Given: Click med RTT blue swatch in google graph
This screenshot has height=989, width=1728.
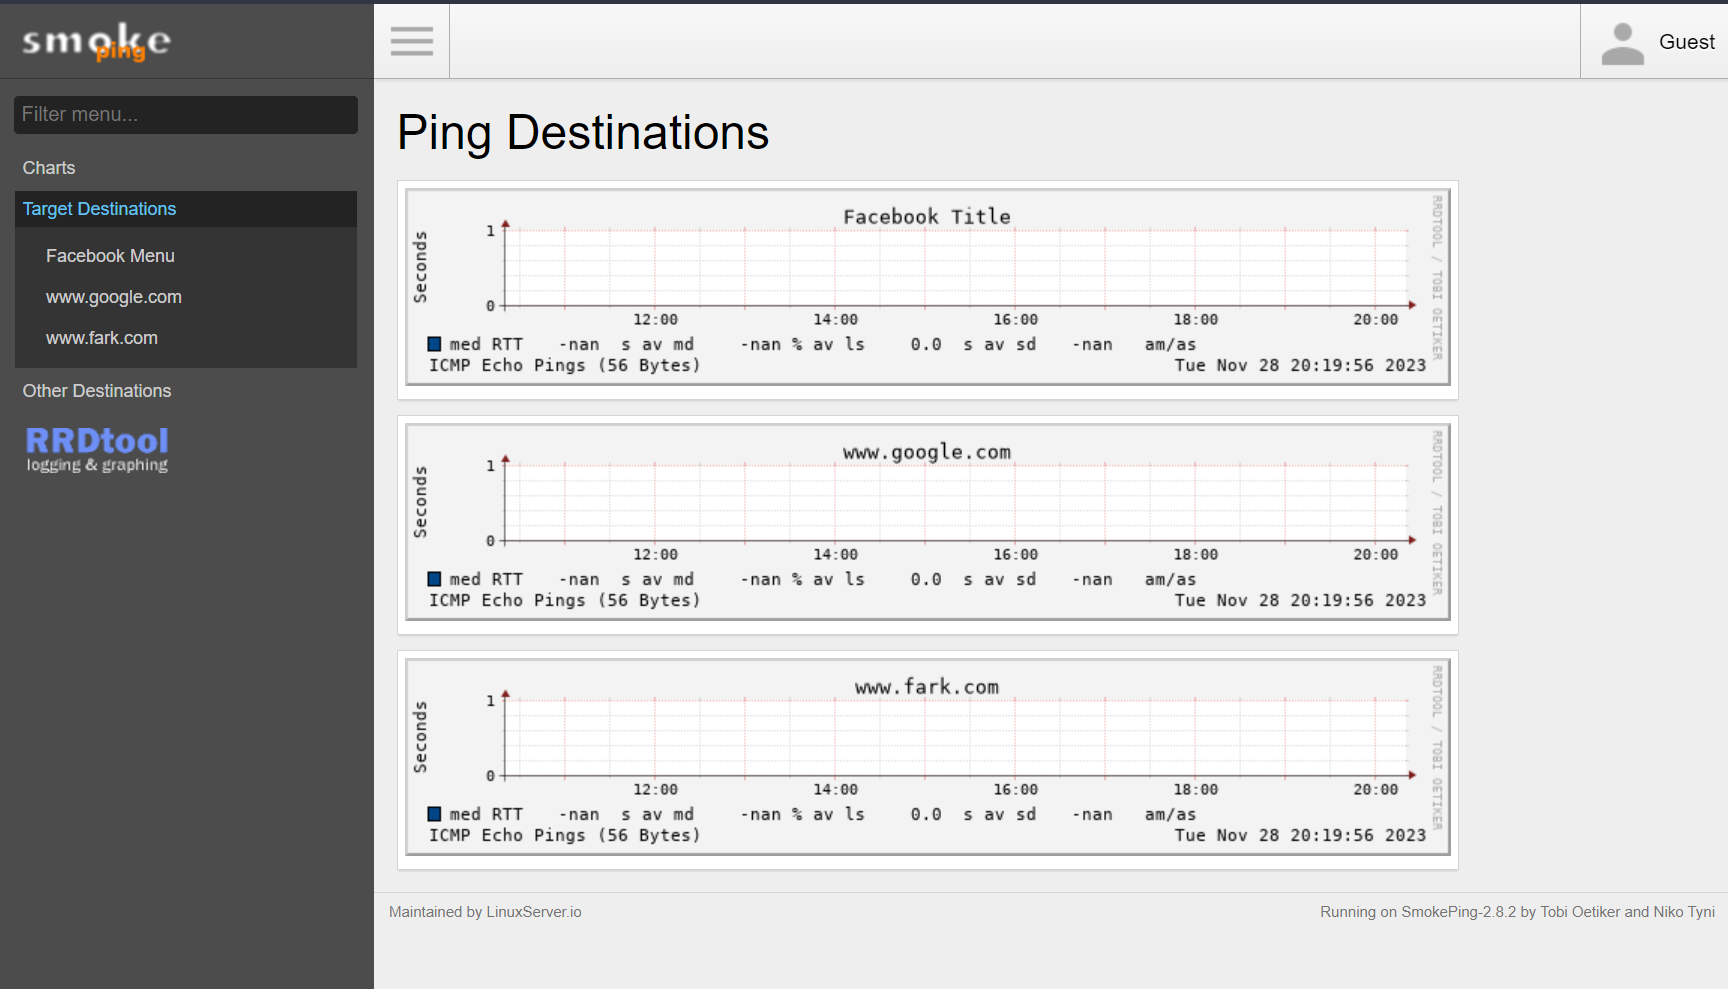Looking at the screenshot, I should (434, 579).
